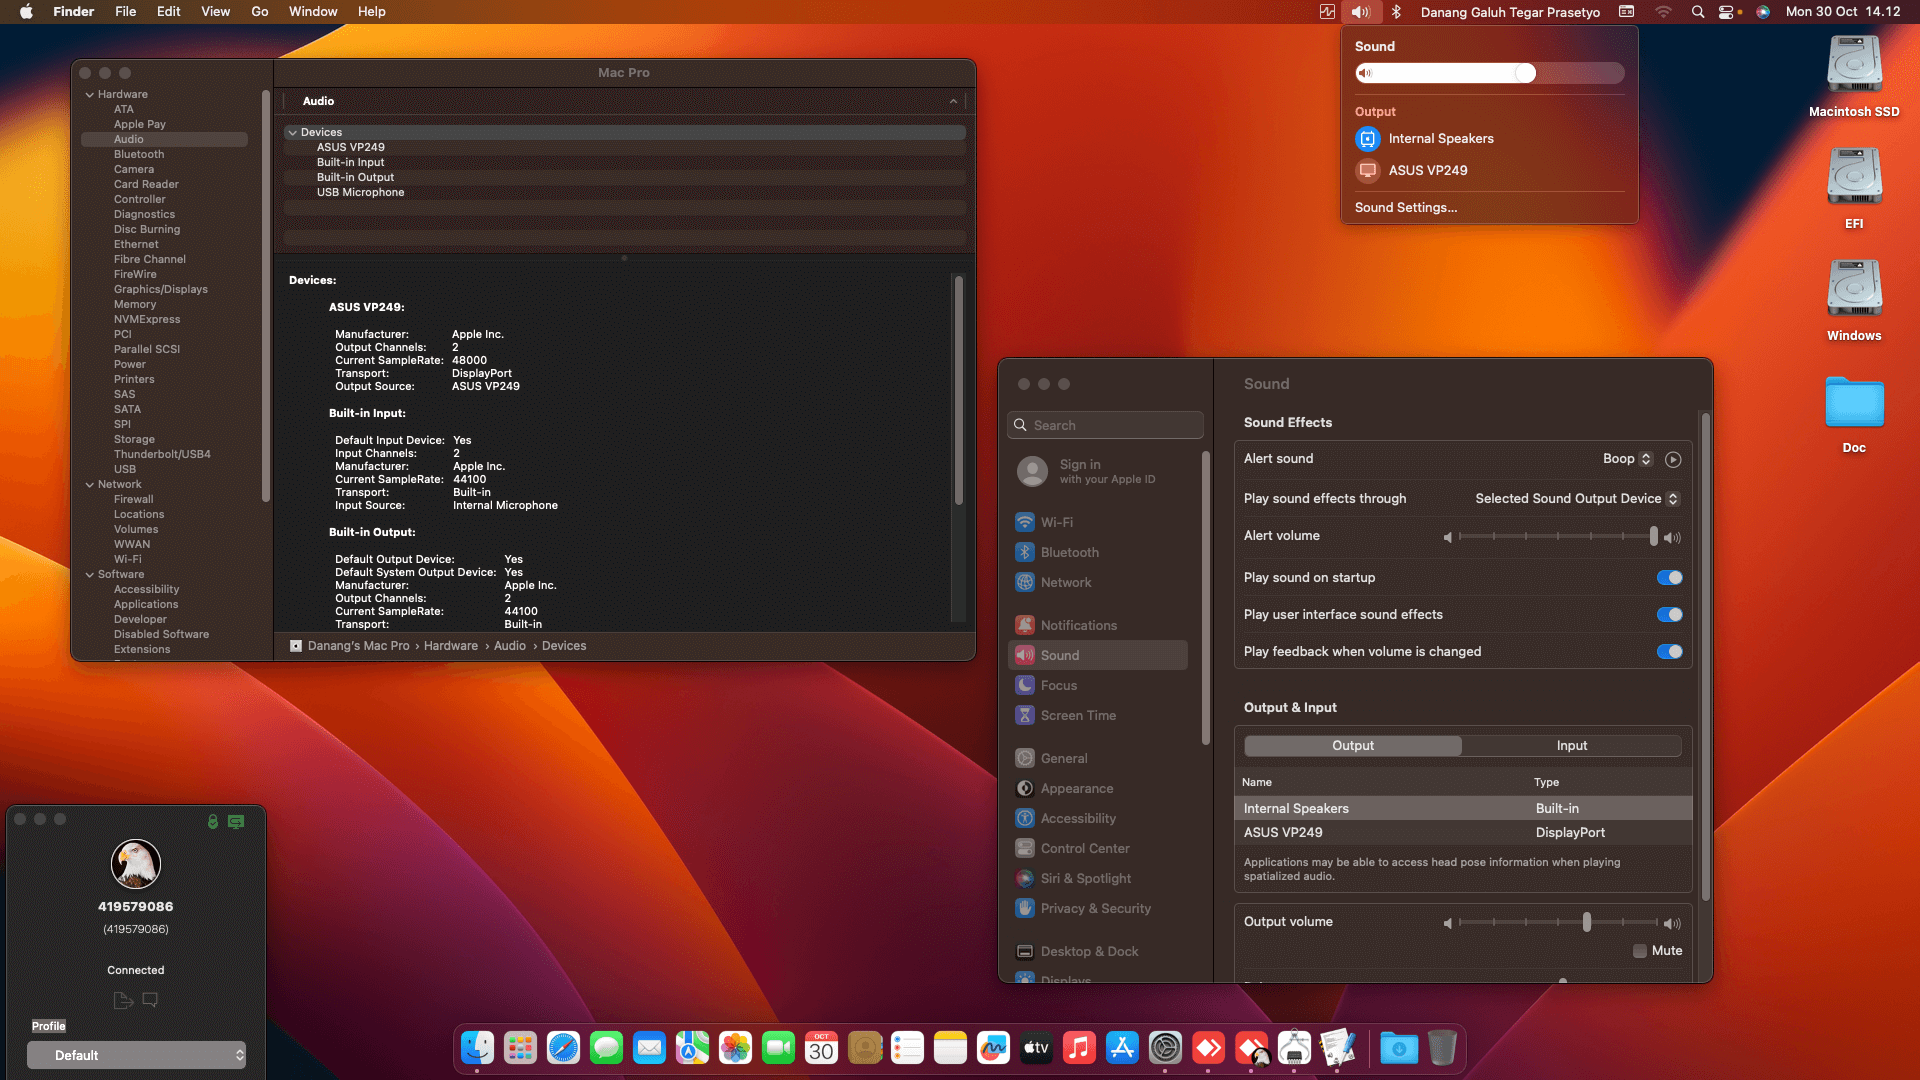Image resolution: width=1920 pixels, height=1080 pixels.
Task: Collapse the Network tree section
Action: [90, 485]
